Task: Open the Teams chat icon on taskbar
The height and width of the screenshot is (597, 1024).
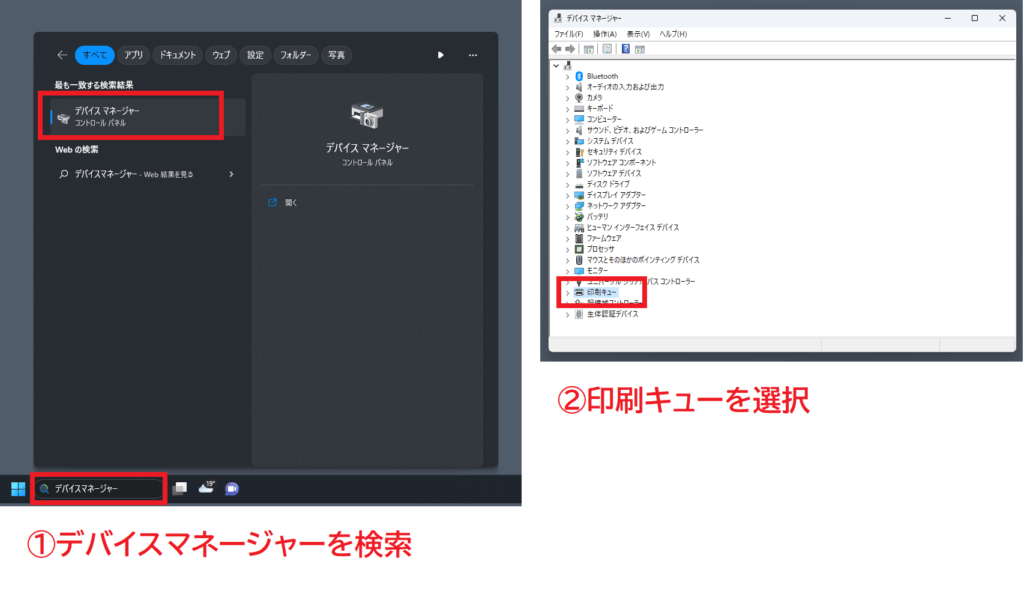Action: [x=232, y=489]
